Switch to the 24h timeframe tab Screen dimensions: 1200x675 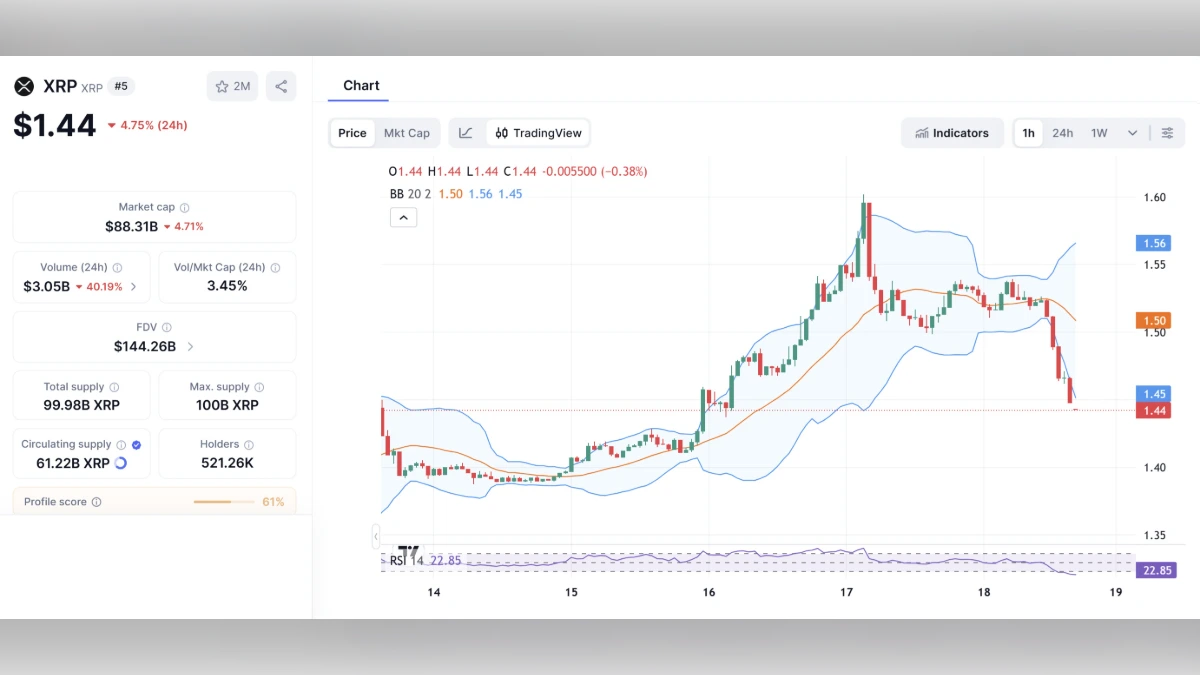coord(1062,132)
